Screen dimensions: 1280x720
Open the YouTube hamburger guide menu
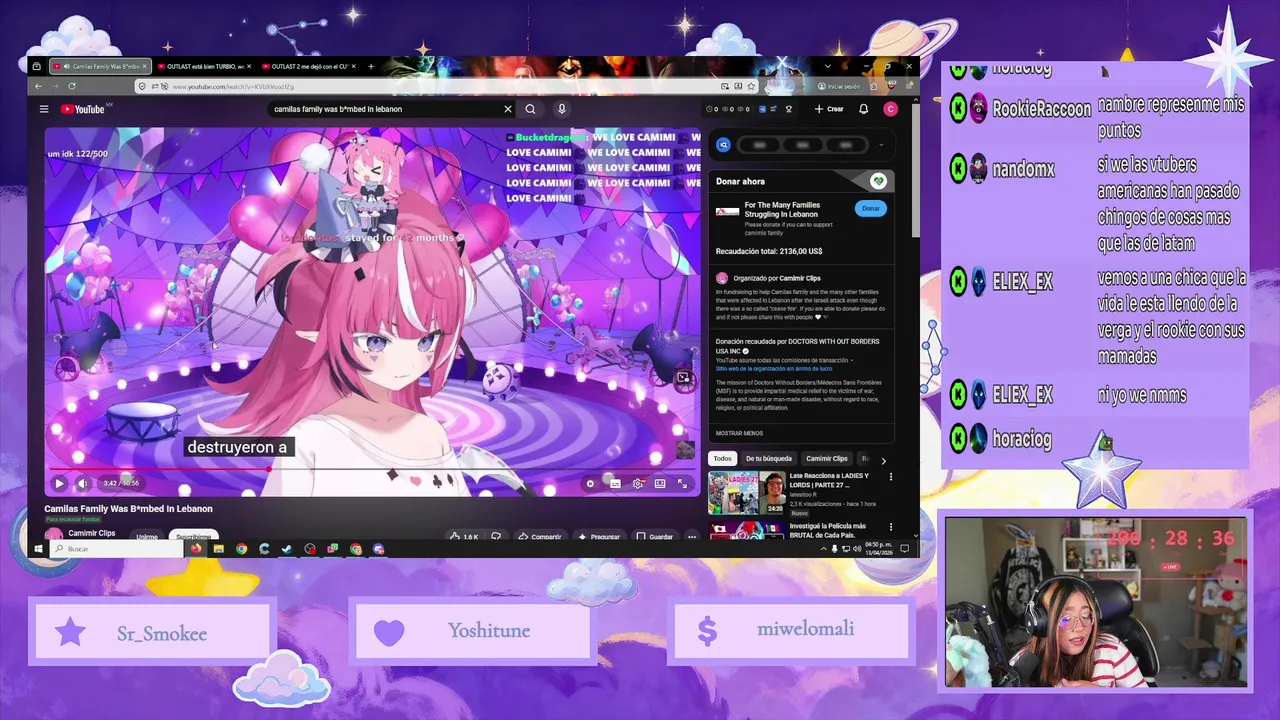[44, 109]
